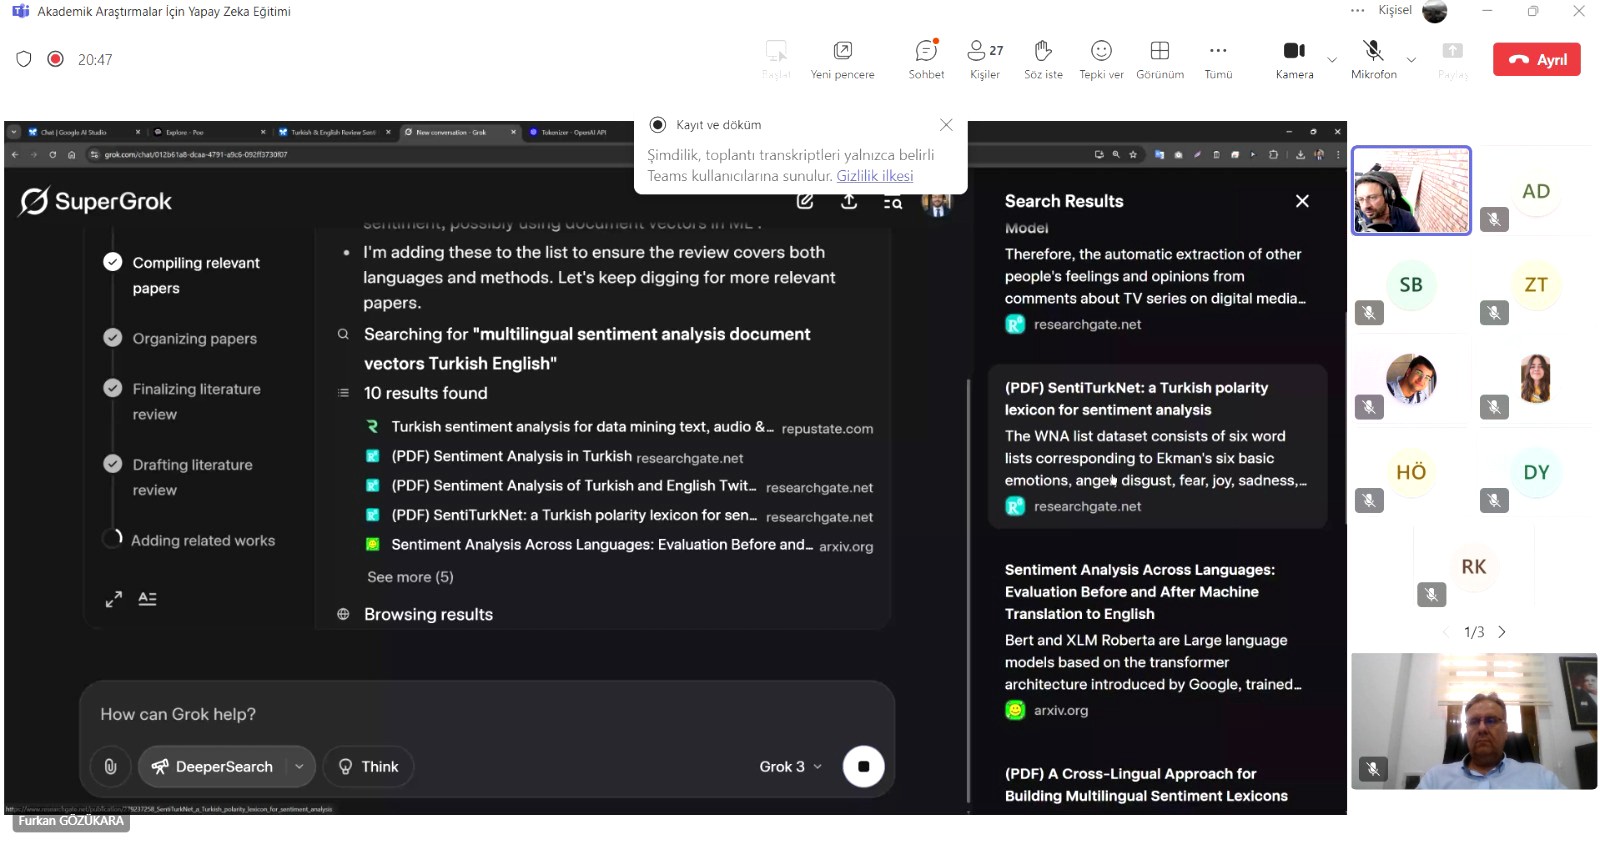1600x845 pixels.
Task: Go to next participants page arrow
Action: (1502, 632)
